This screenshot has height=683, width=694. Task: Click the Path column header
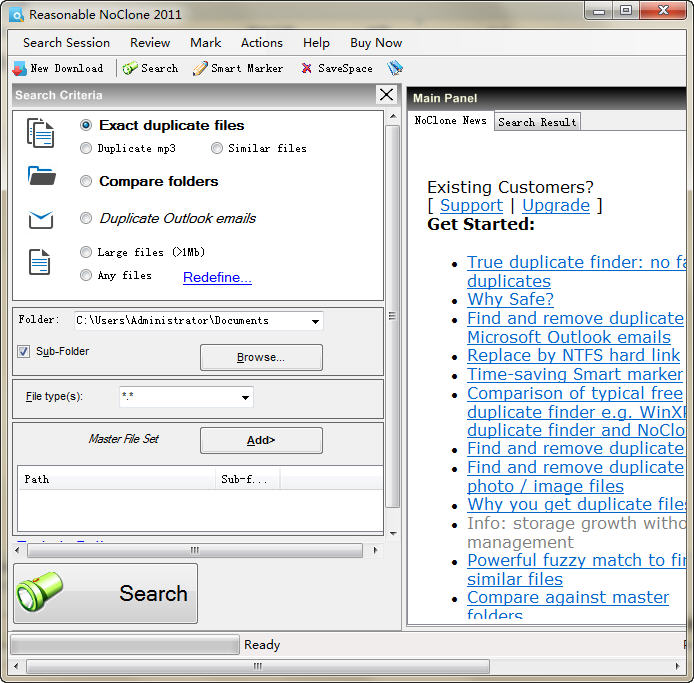pos(116,479)
